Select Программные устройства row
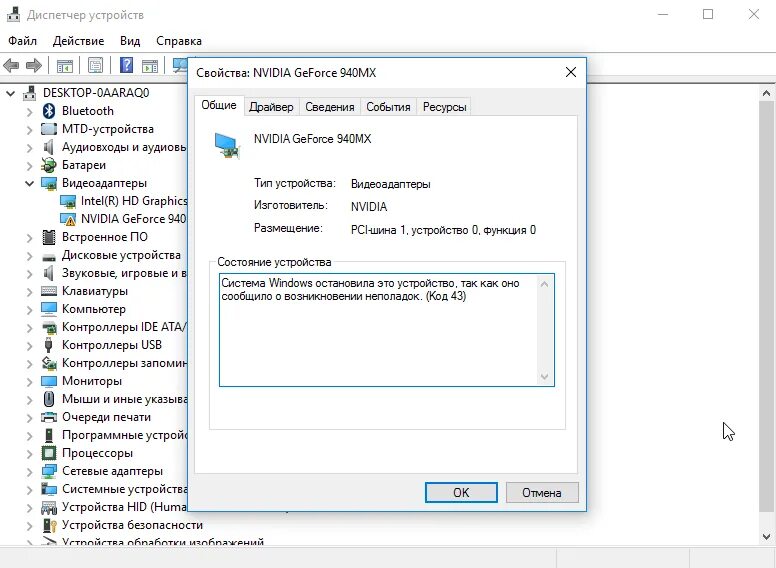 point(125,435)
